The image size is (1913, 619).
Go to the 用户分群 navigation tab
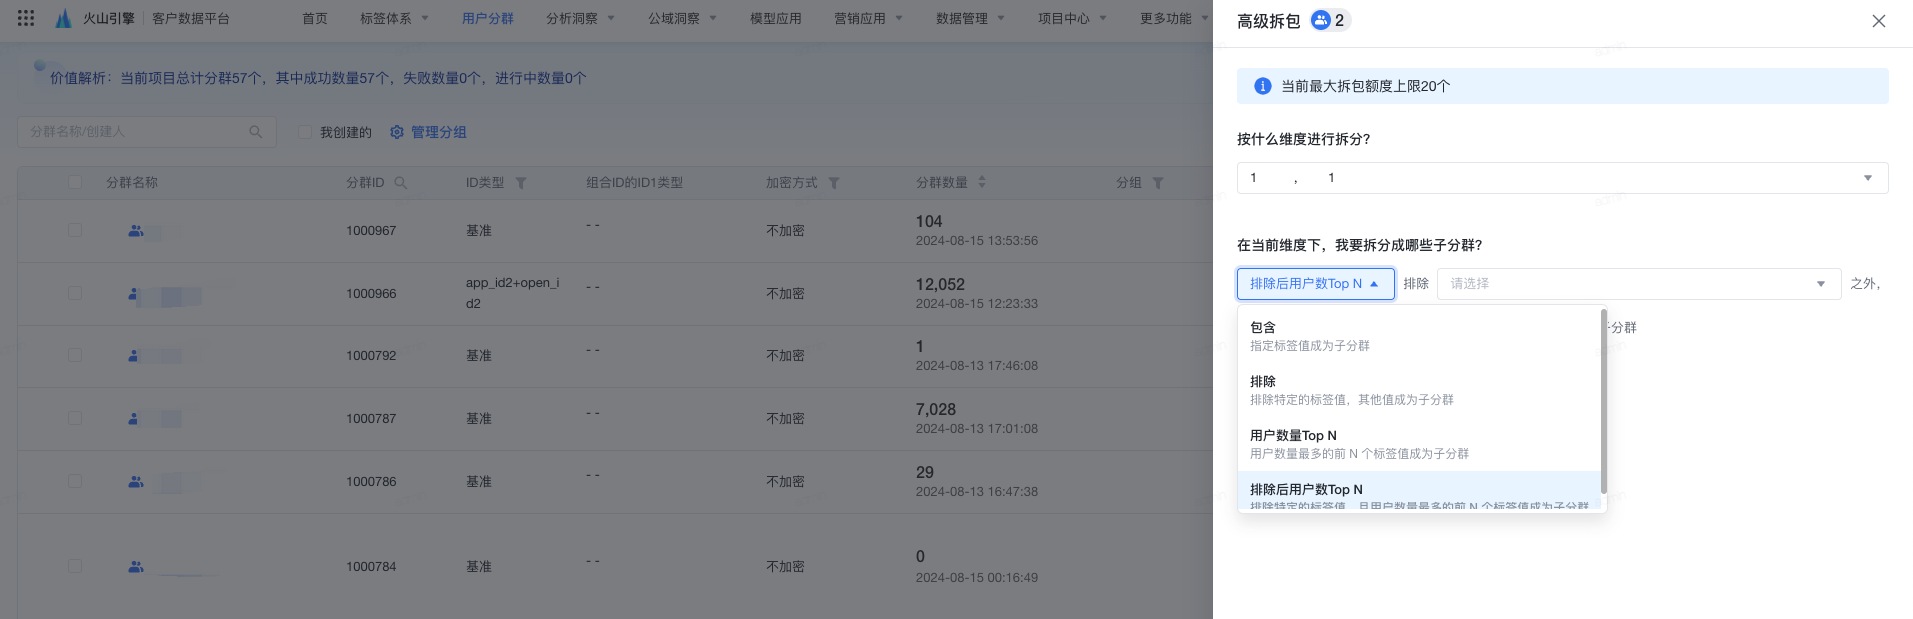[488, 18]
